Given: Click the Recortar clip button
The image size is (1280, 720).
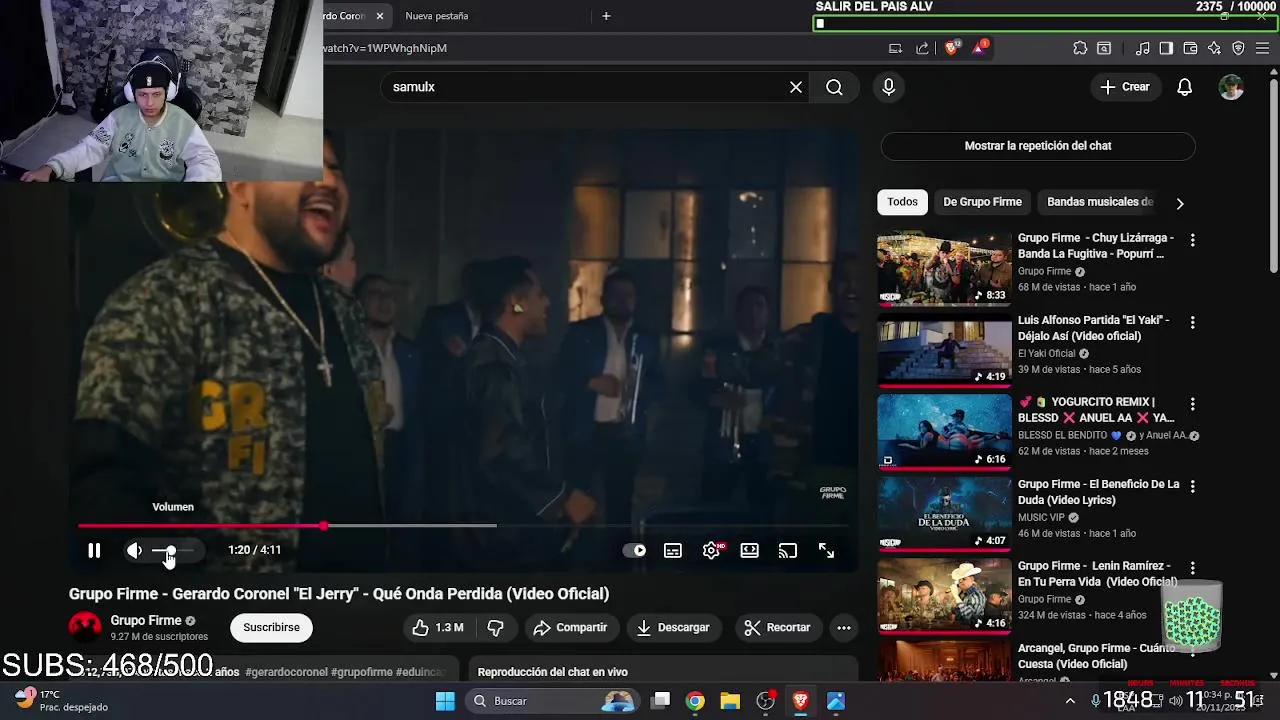Looking at the screenshot, I should point(777,627).
